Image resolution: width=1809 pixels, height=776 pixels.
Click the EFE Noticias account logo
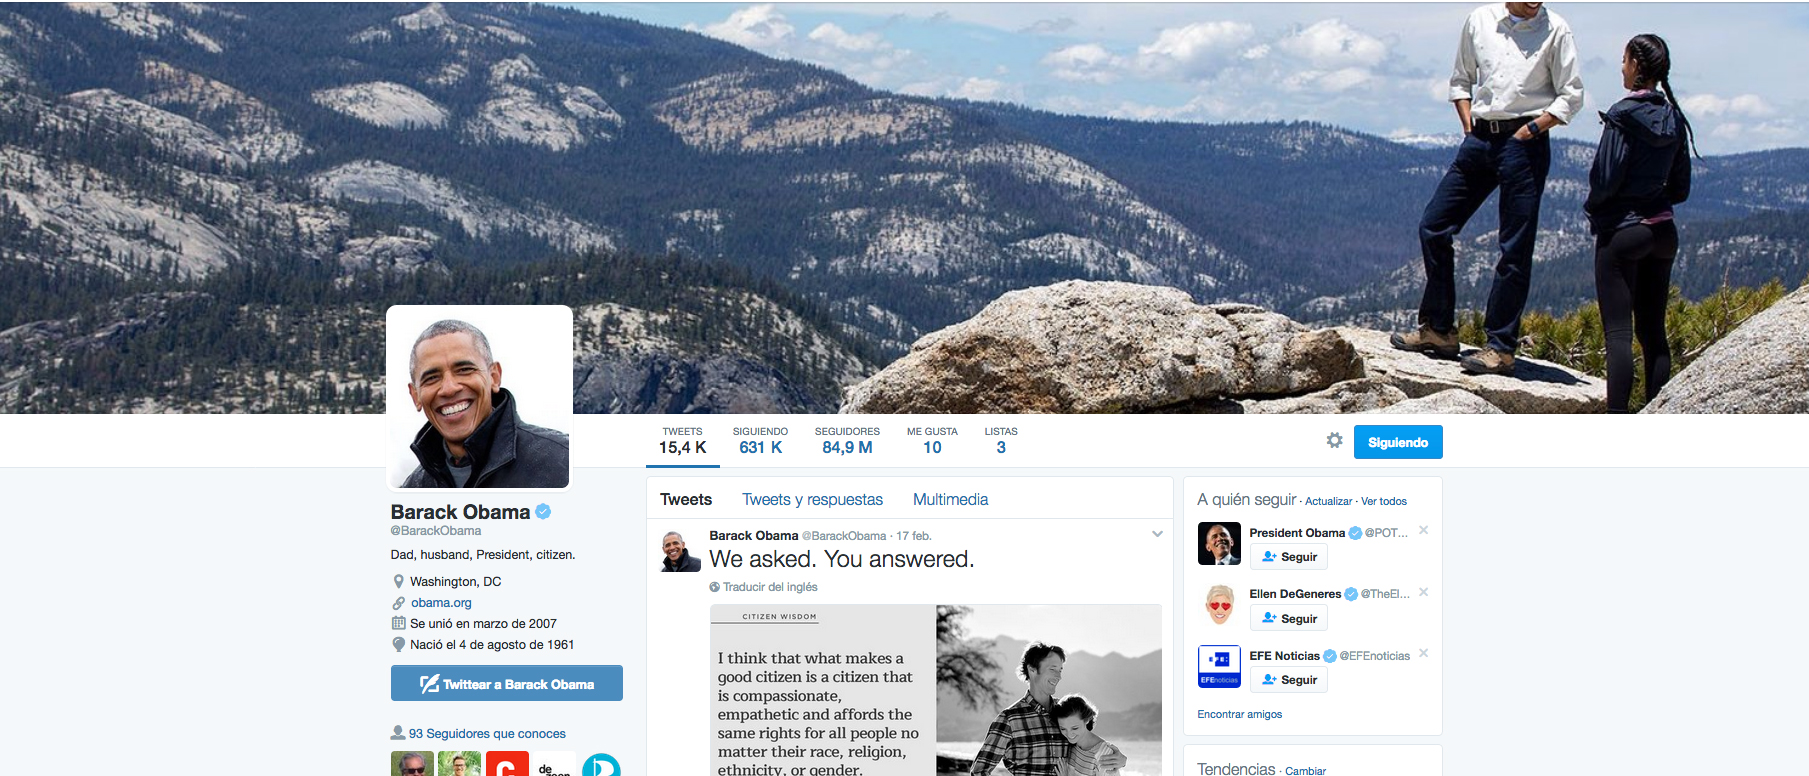coord(1219,667)
